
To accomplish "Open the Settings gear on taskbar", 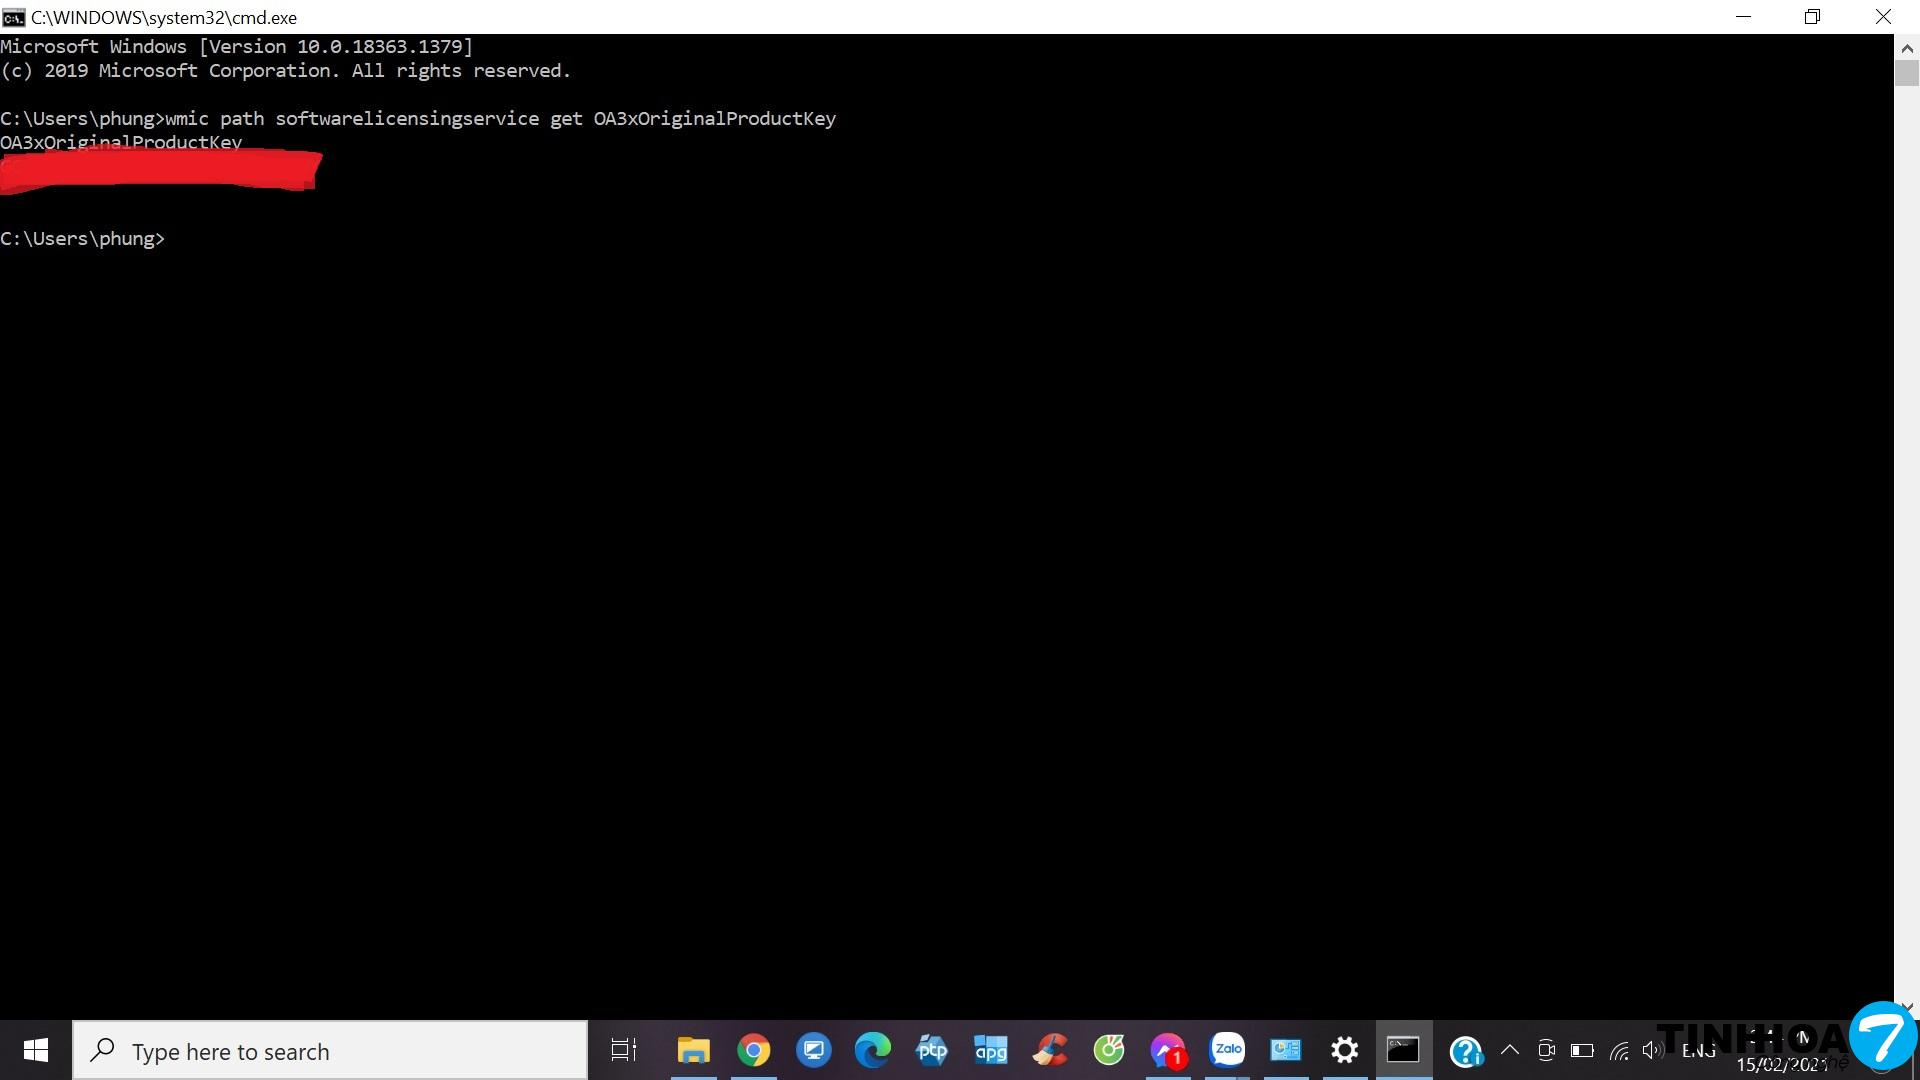I will coord(1345,1050).
